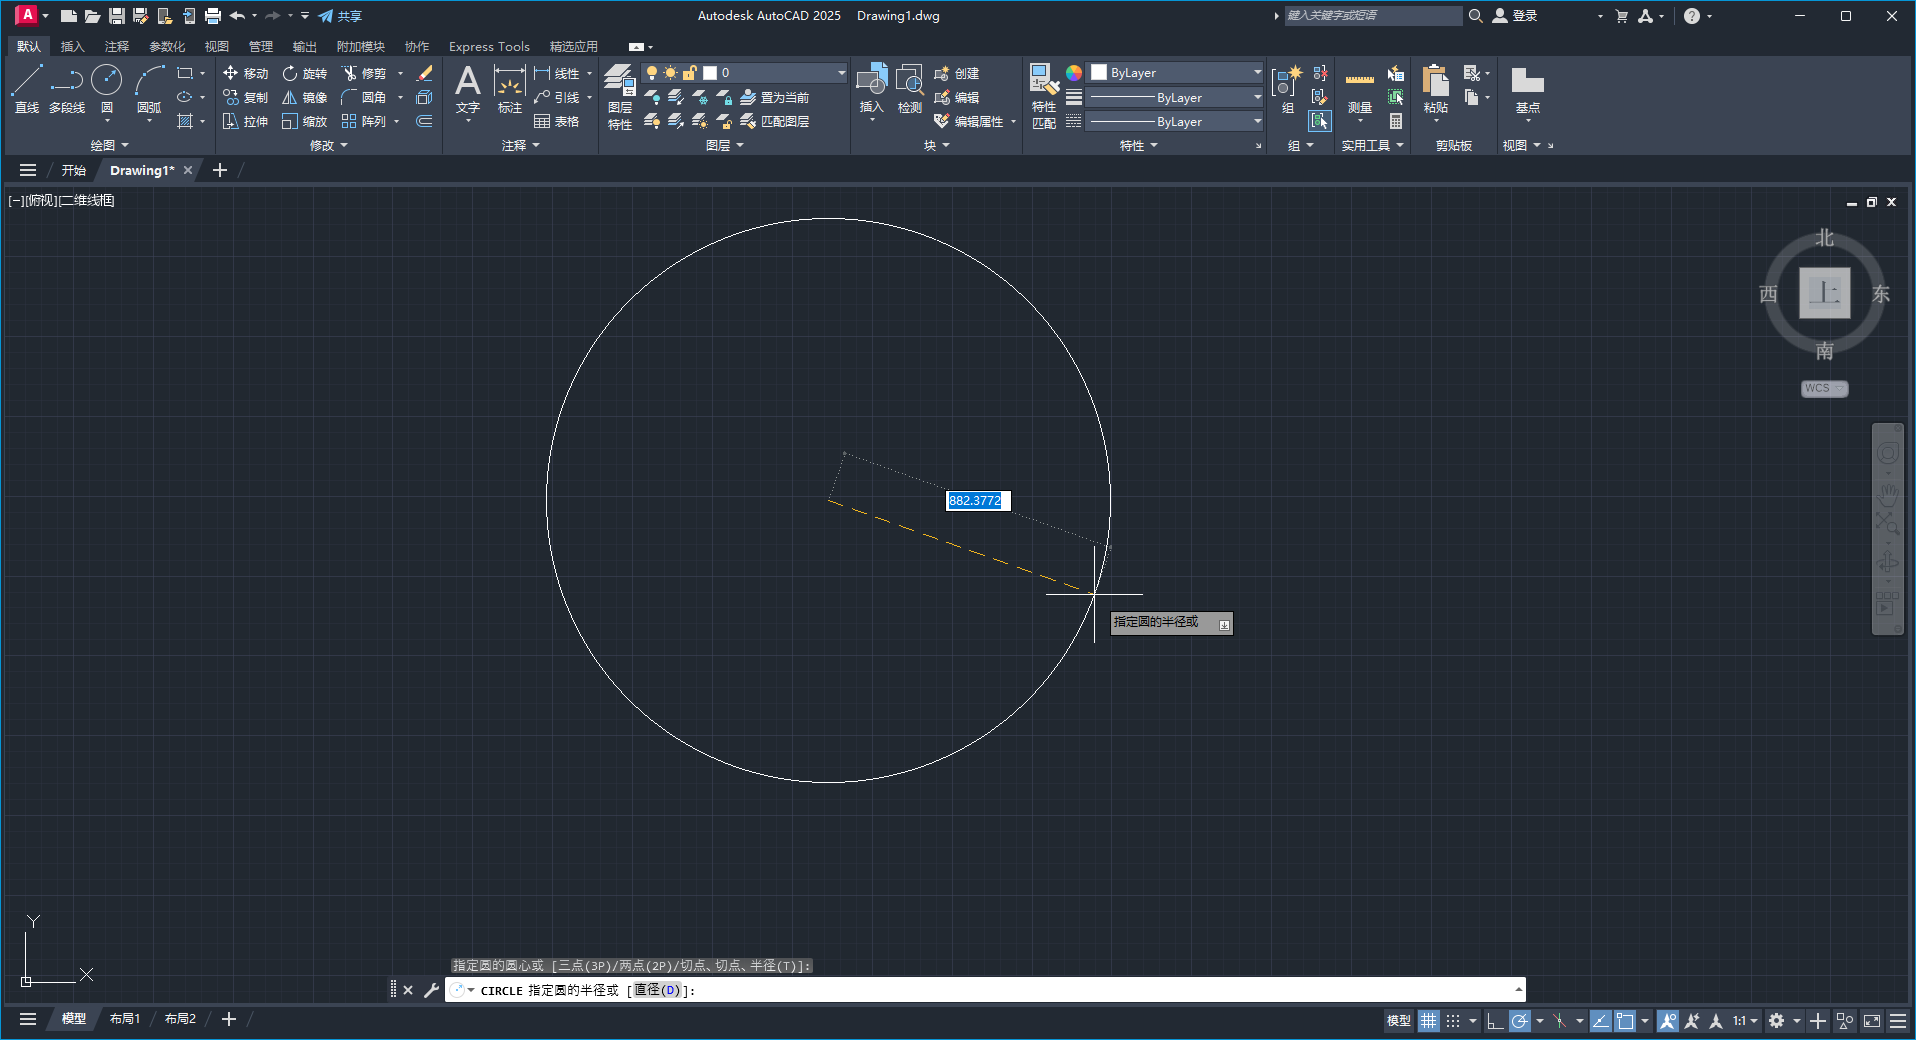Toggle ortho mode in status bar
This screenshot has height=1040, width=1916.
1494,1020
